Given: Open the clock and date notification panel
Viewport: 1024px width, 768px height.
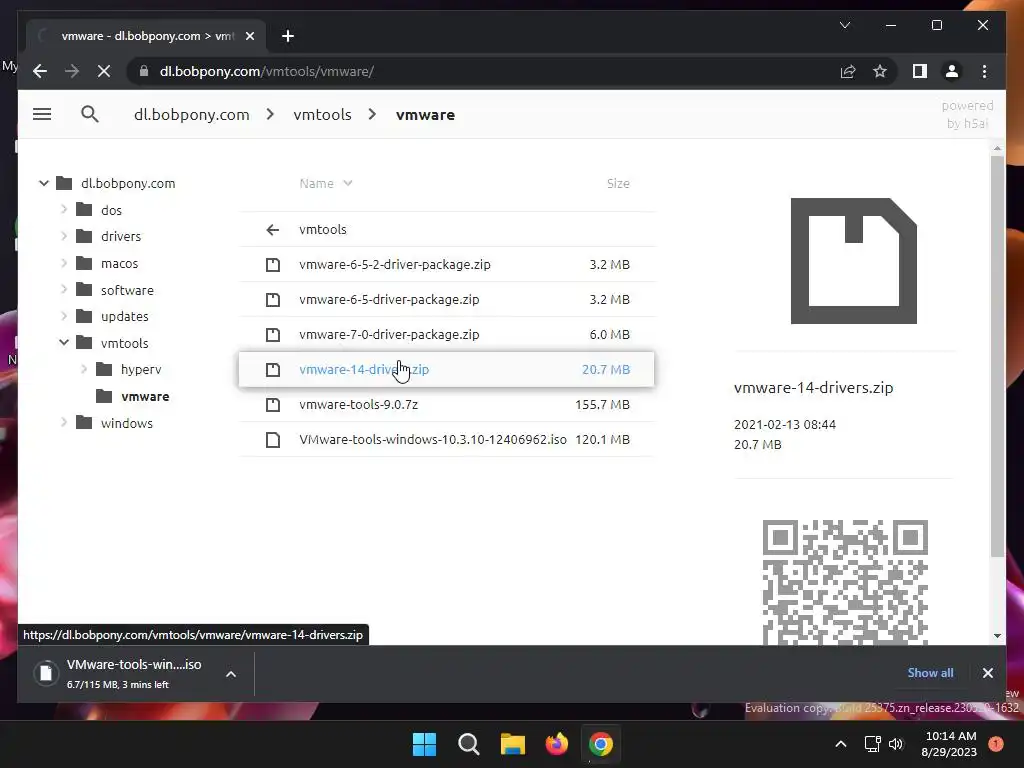Looking at the screenshot, I should click(x=950, y=744).
